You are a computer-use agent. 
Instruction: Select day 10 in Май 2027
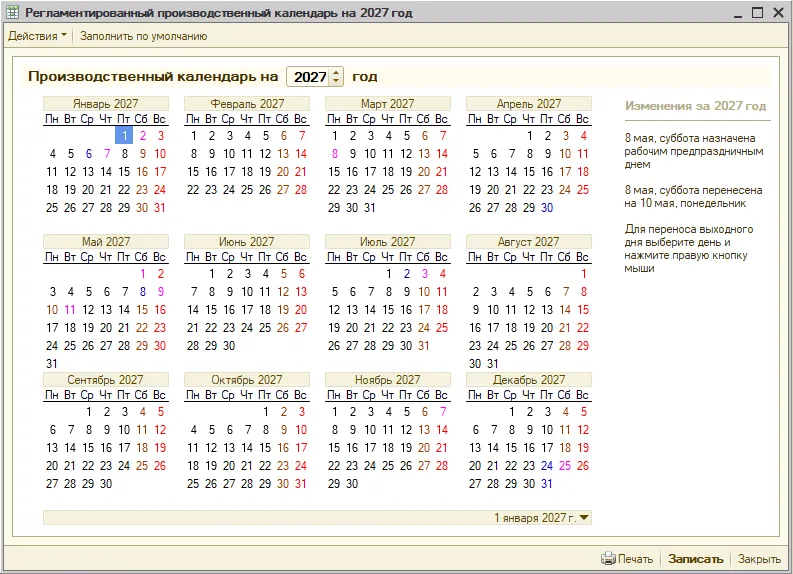tap(52, 310)
